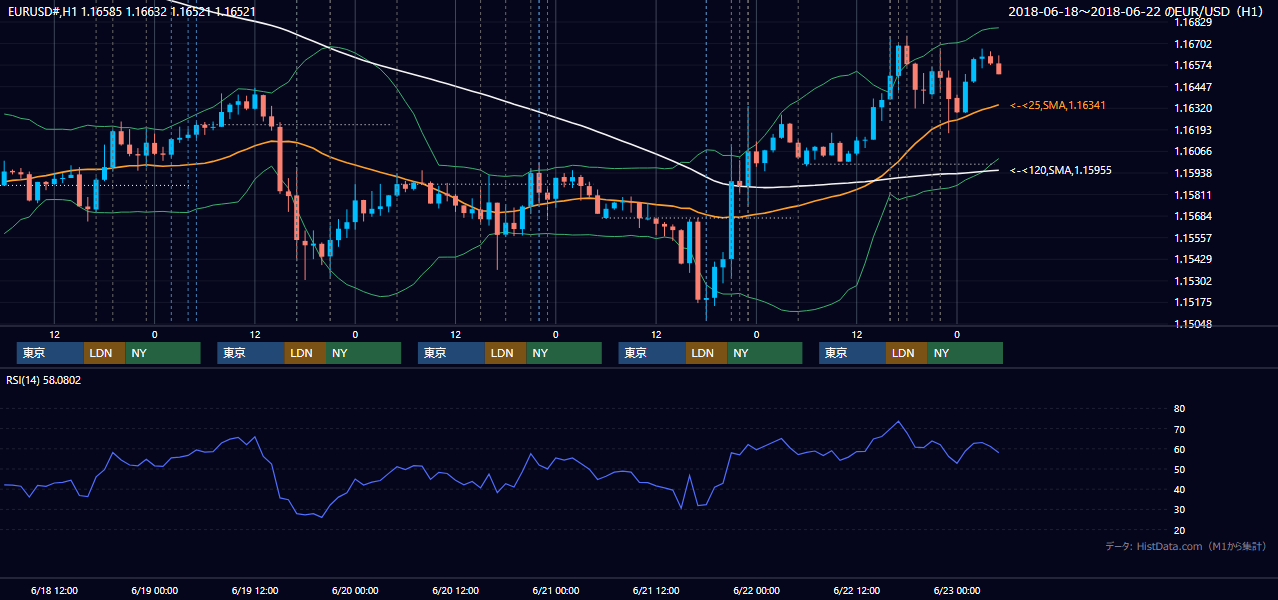
Task: Click the 6/22 12:00 time axis label
Action: (x=857, y=590)
